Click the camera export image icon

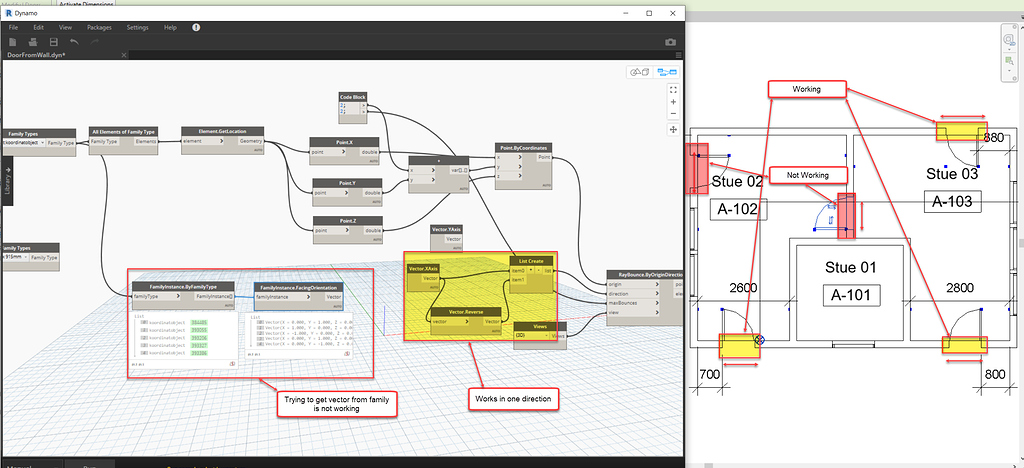coord(670,42)
